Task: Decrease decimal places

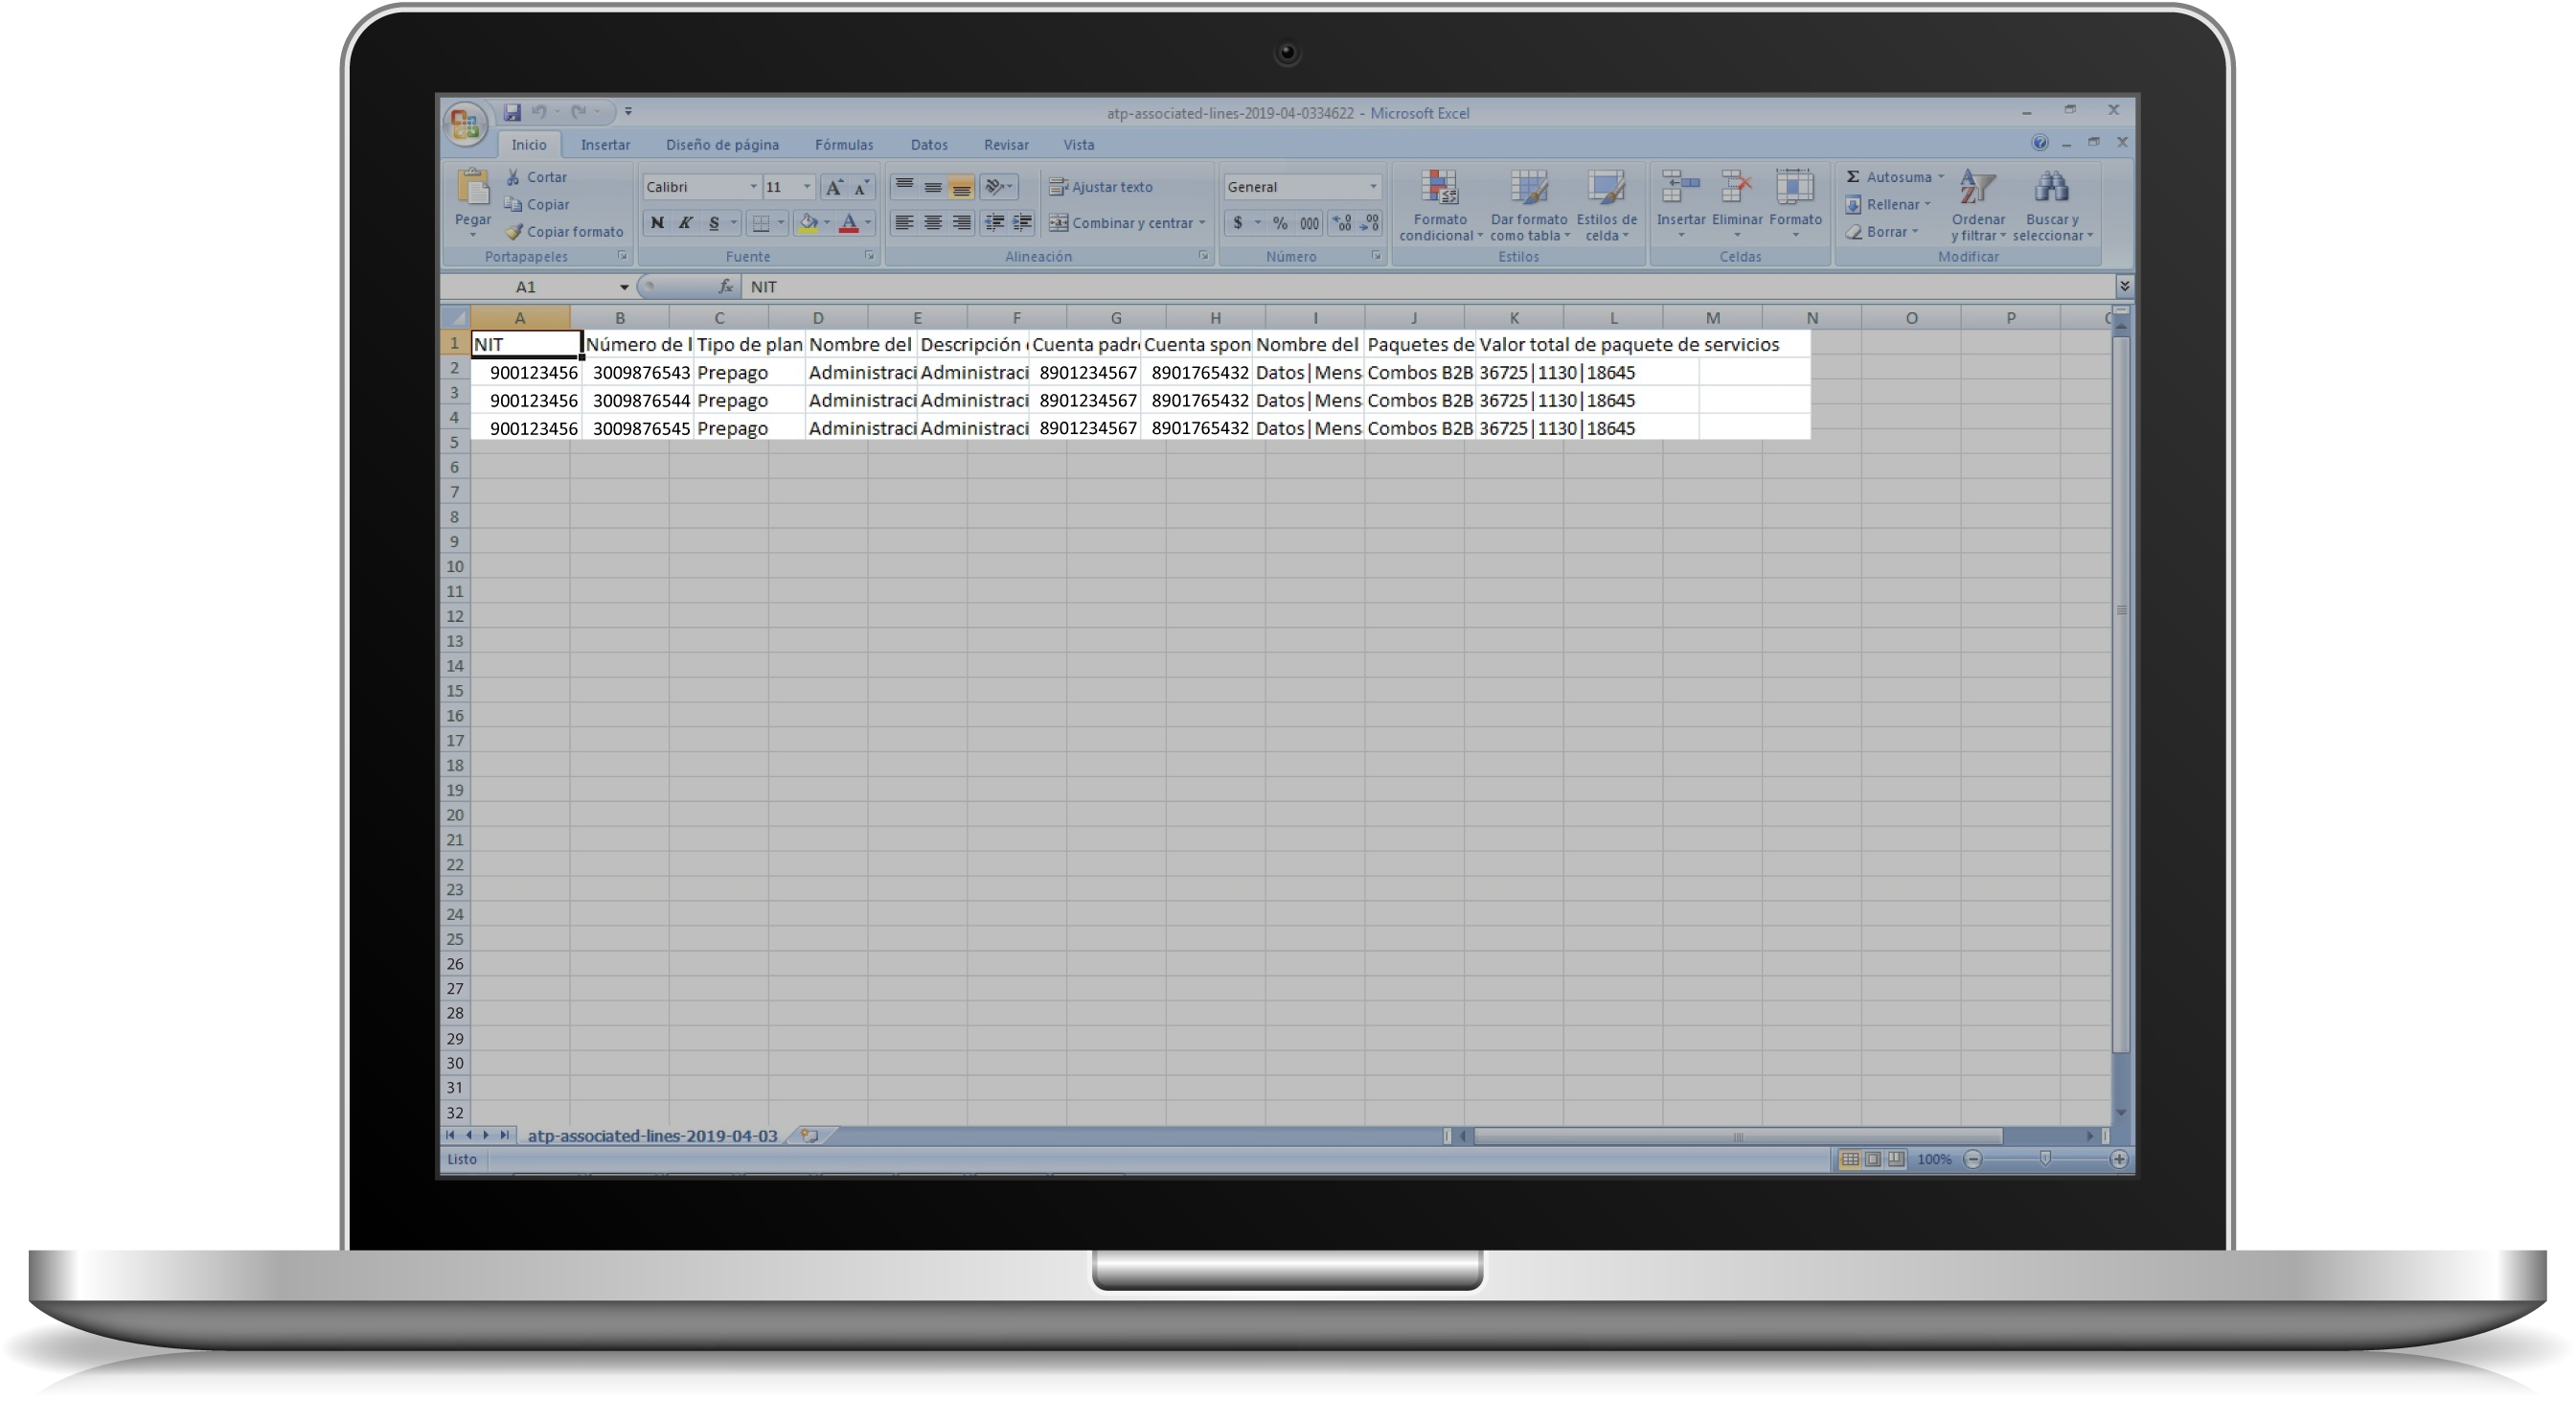Action: 1370,223
